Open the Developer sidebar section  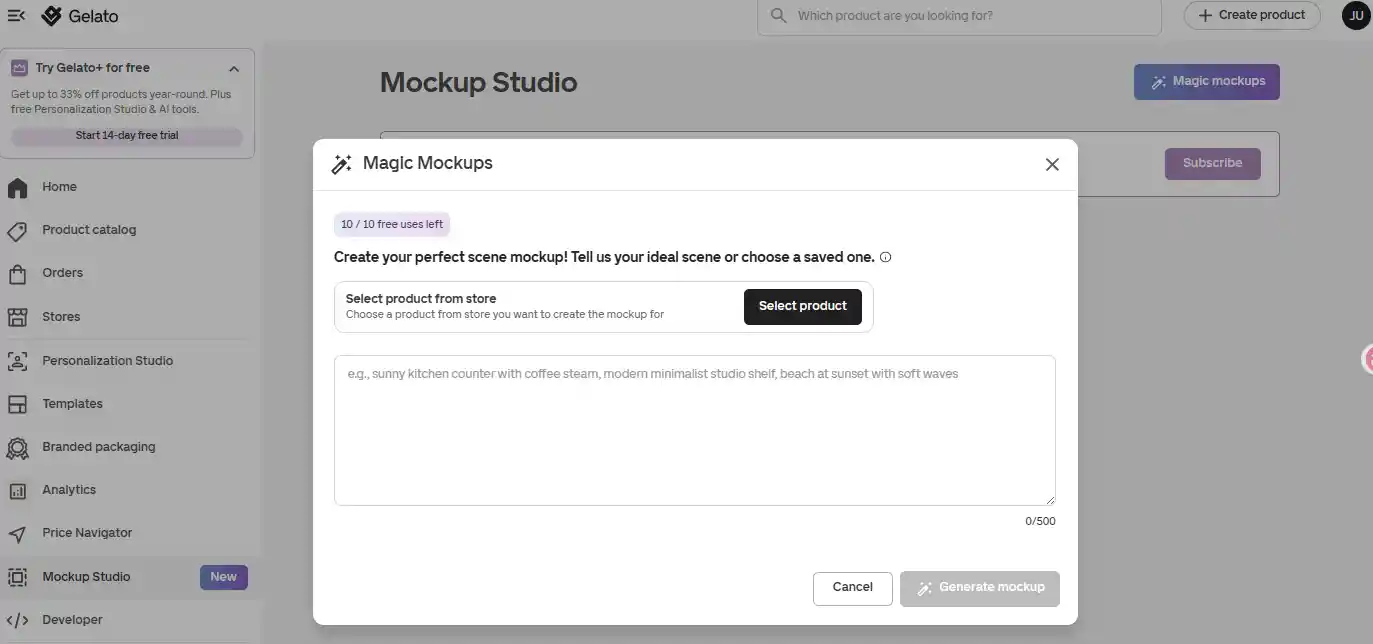pos(72,620)
